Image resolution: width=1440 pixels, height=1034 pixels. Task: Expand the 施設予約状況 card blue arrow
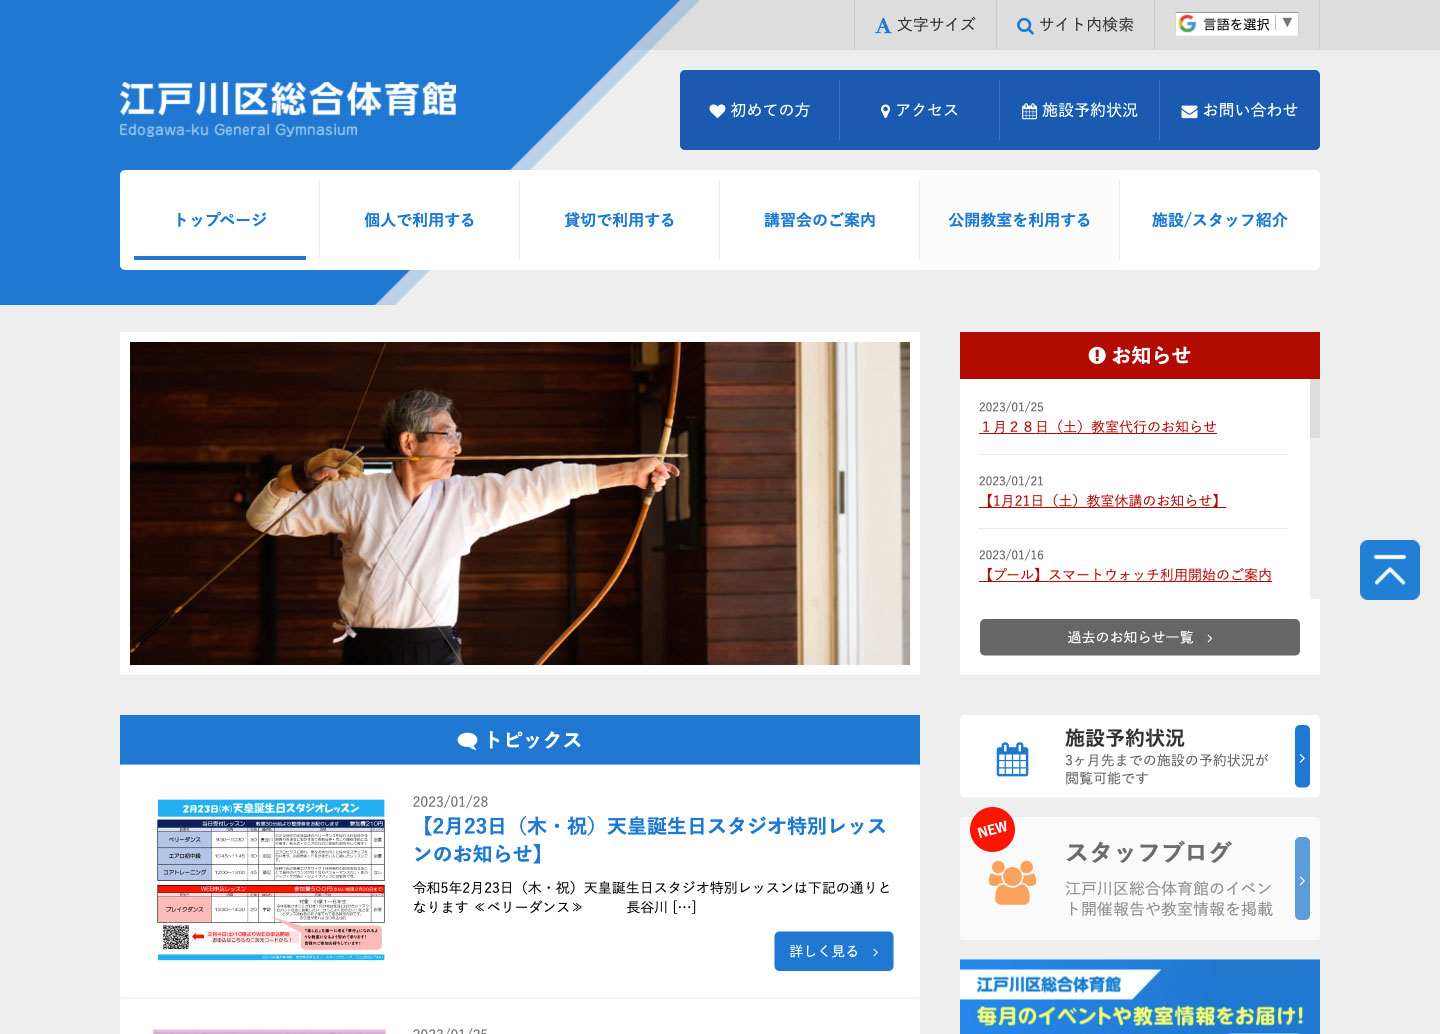1301,757
